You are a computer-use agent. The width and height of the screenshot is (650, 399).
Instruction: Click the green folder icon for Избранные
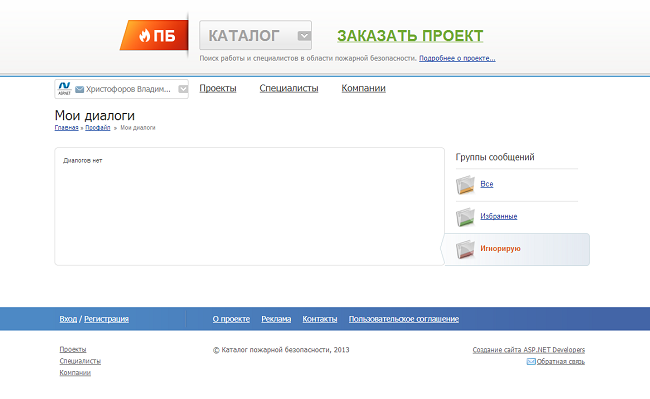[x=465, y=217]
